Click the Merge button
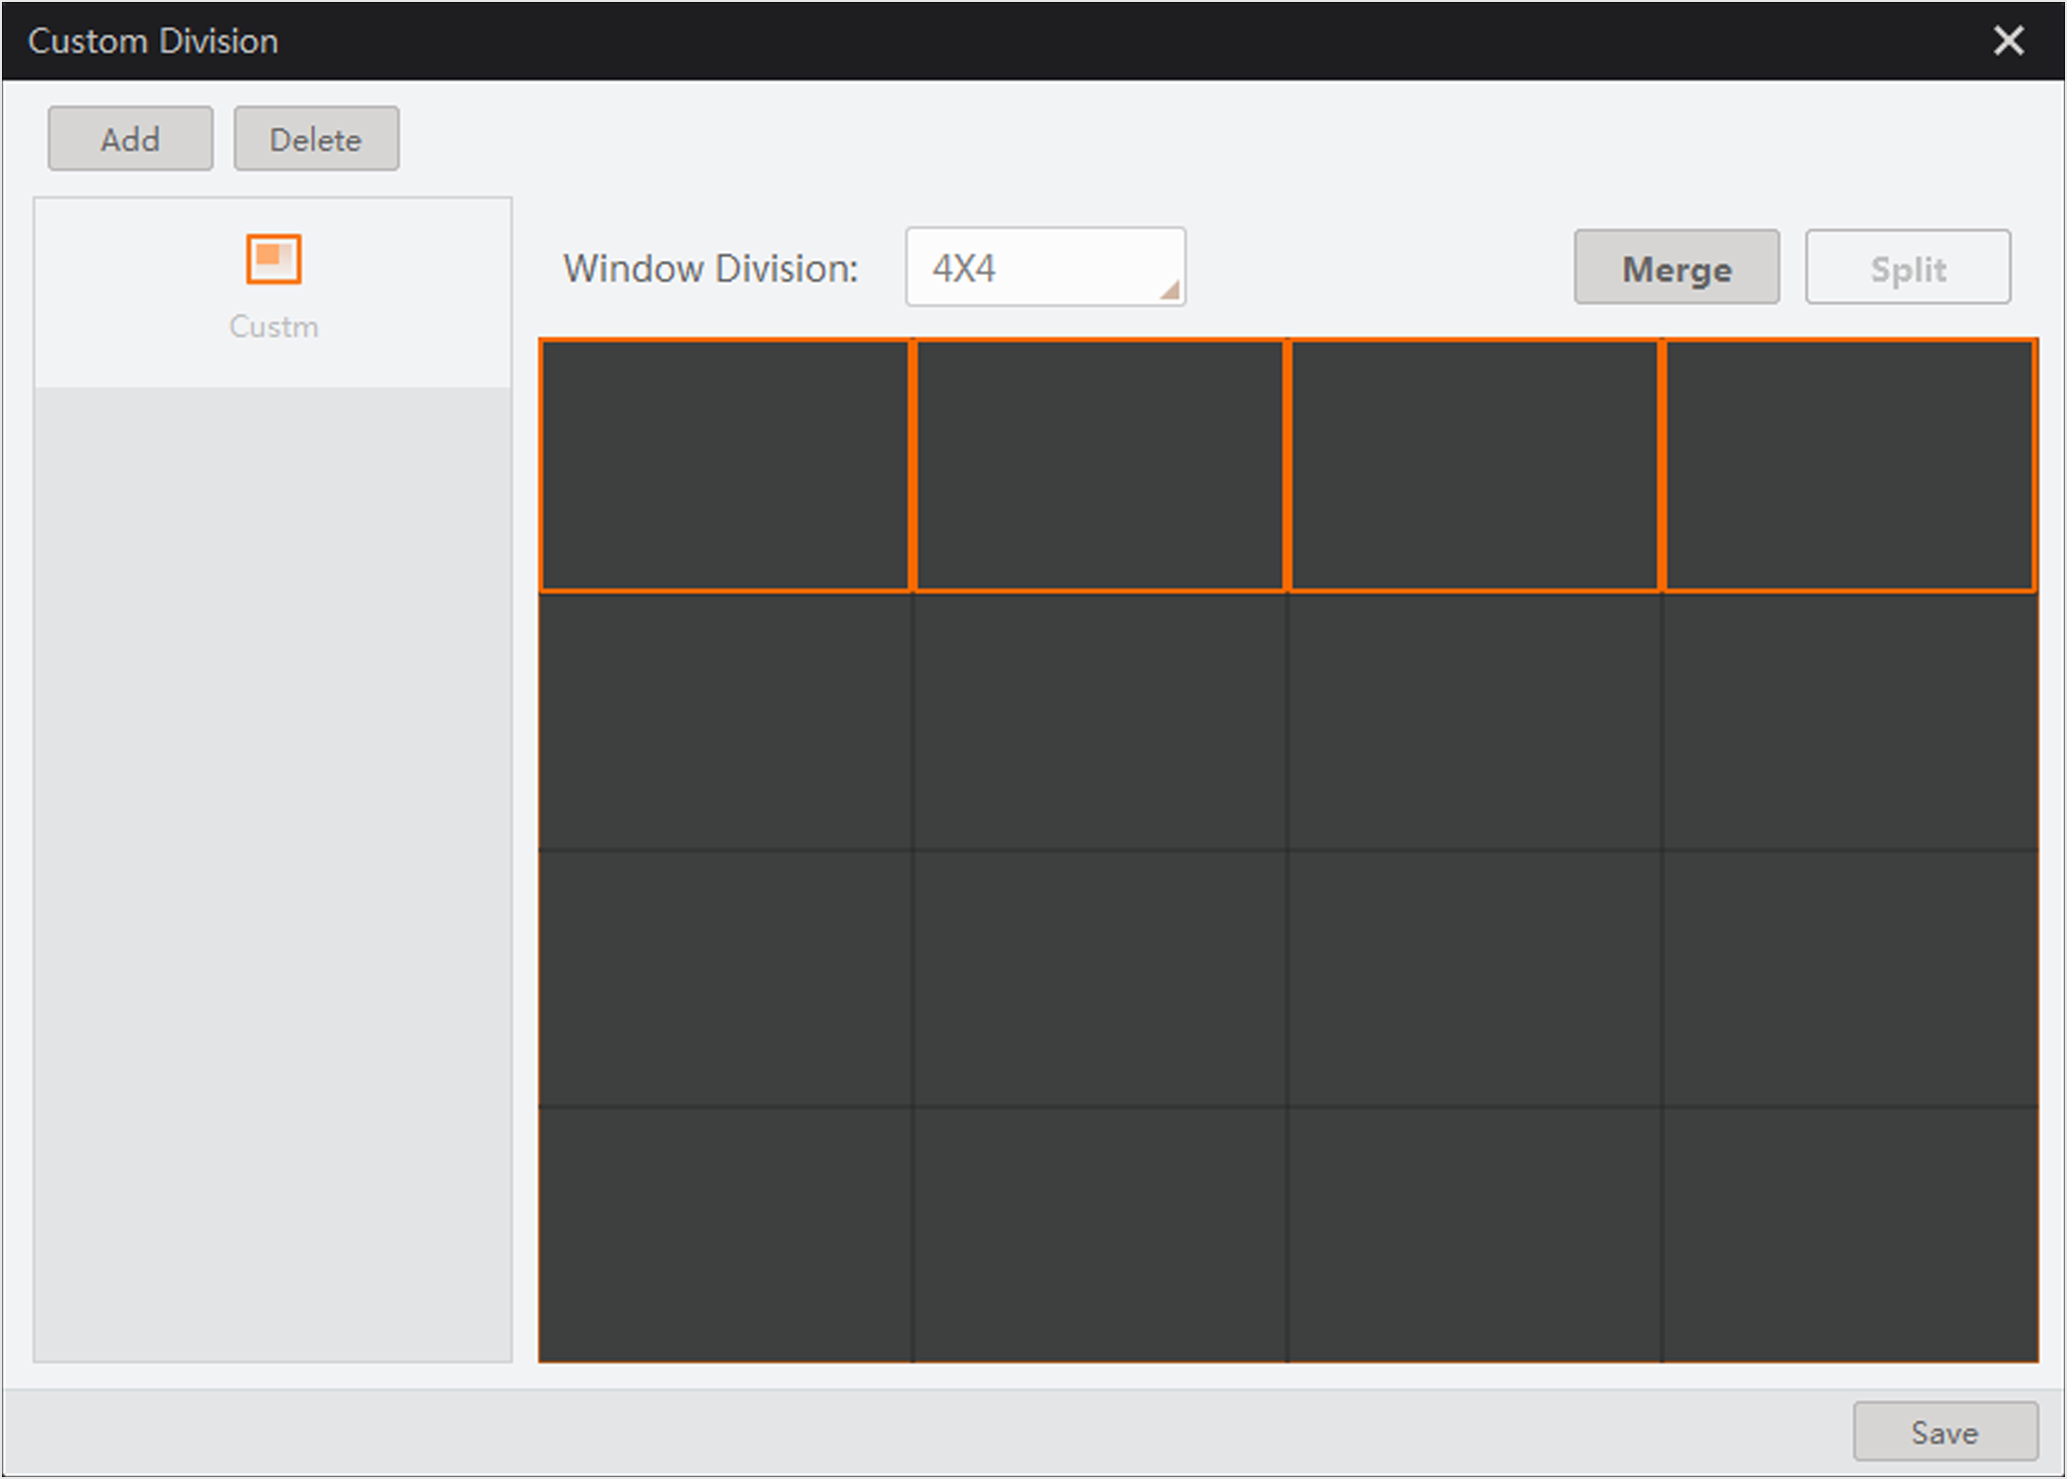The height and width of the screenshot is (1479, 2067). pos(1676,268)
